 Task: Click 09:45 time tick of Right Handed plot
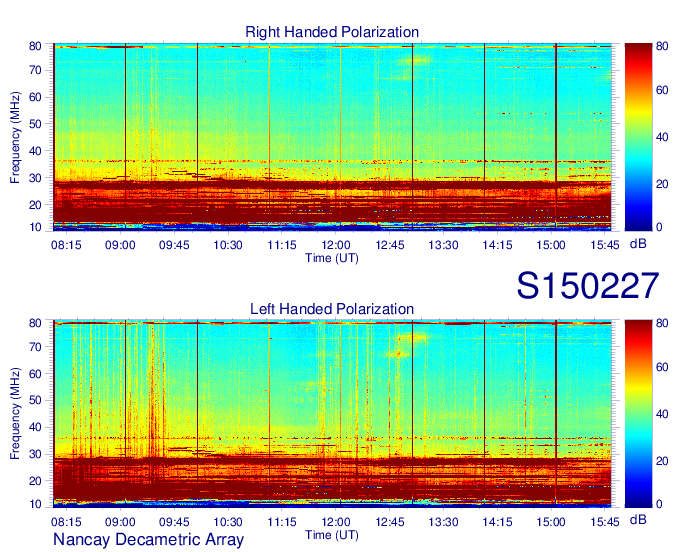tap(174, 245)
